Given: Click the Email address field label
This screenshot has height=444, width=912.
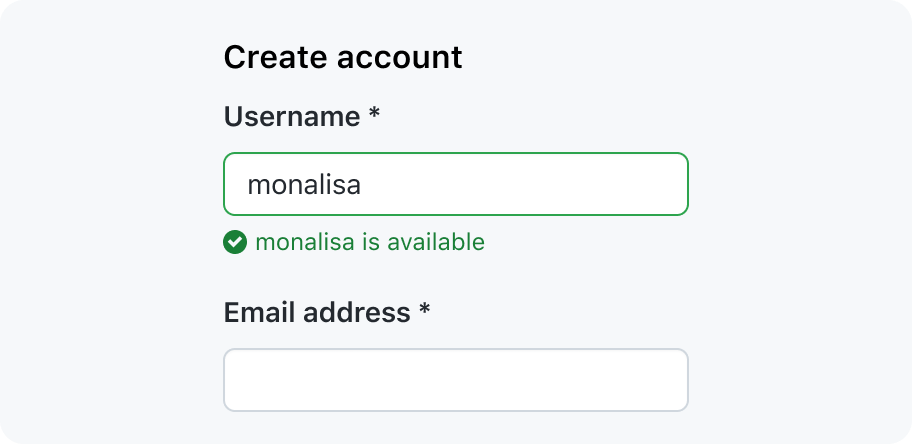Looking at the screenshot, I should (x=317, y=312).
